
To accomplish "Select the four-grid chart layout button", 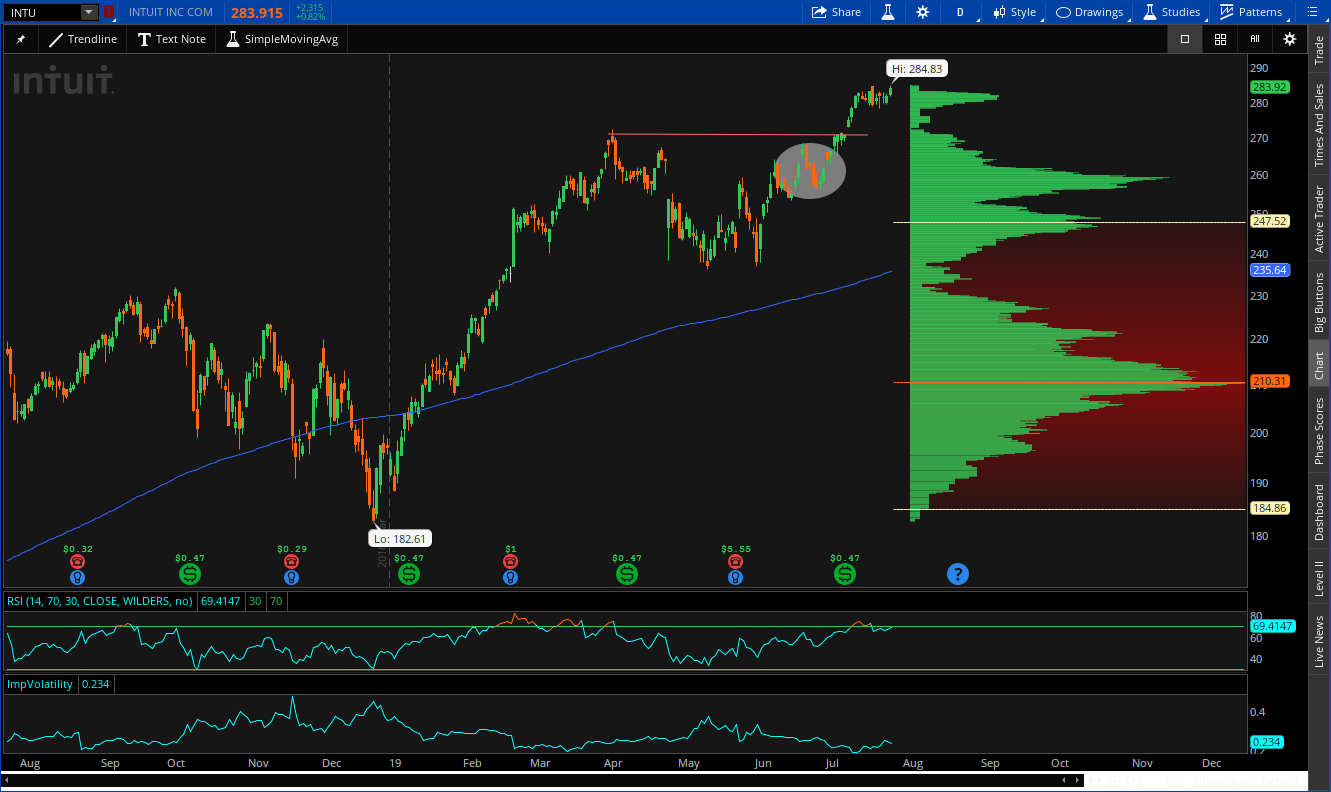I will tap(1220, 39).
